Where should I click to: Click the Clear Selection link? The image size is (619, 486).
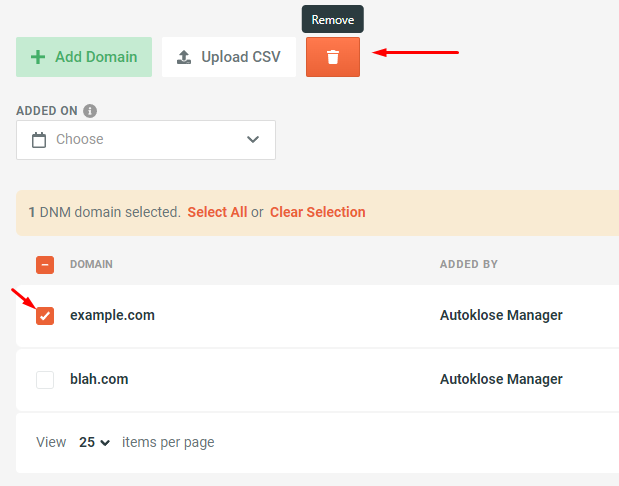tap(317, 212)
